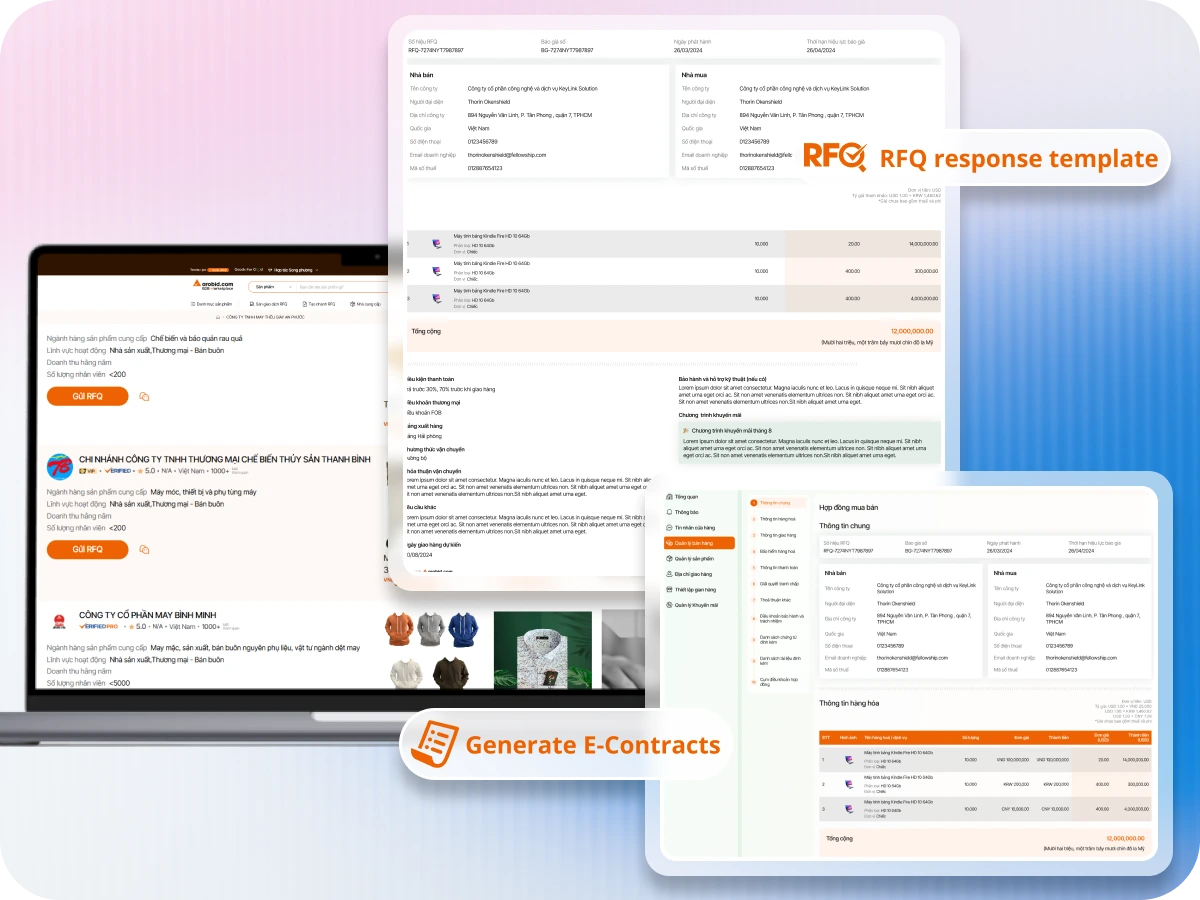Open the Hợp tác Song phương dropdown
Viewport: 1200px width, 900px height.
coord(295,270)
